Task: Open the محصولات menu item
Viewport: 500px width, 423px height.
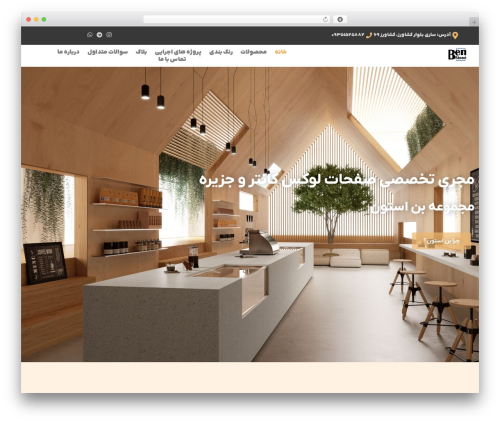Action: (253, 52)
